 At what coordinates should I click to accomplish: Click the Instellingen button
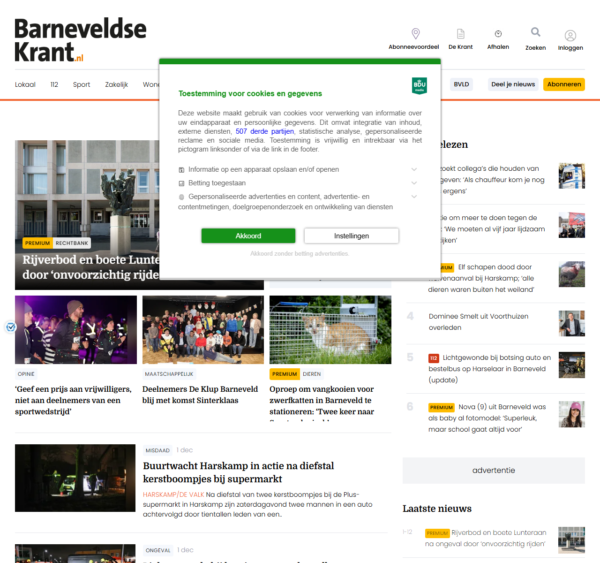point(351,236)
